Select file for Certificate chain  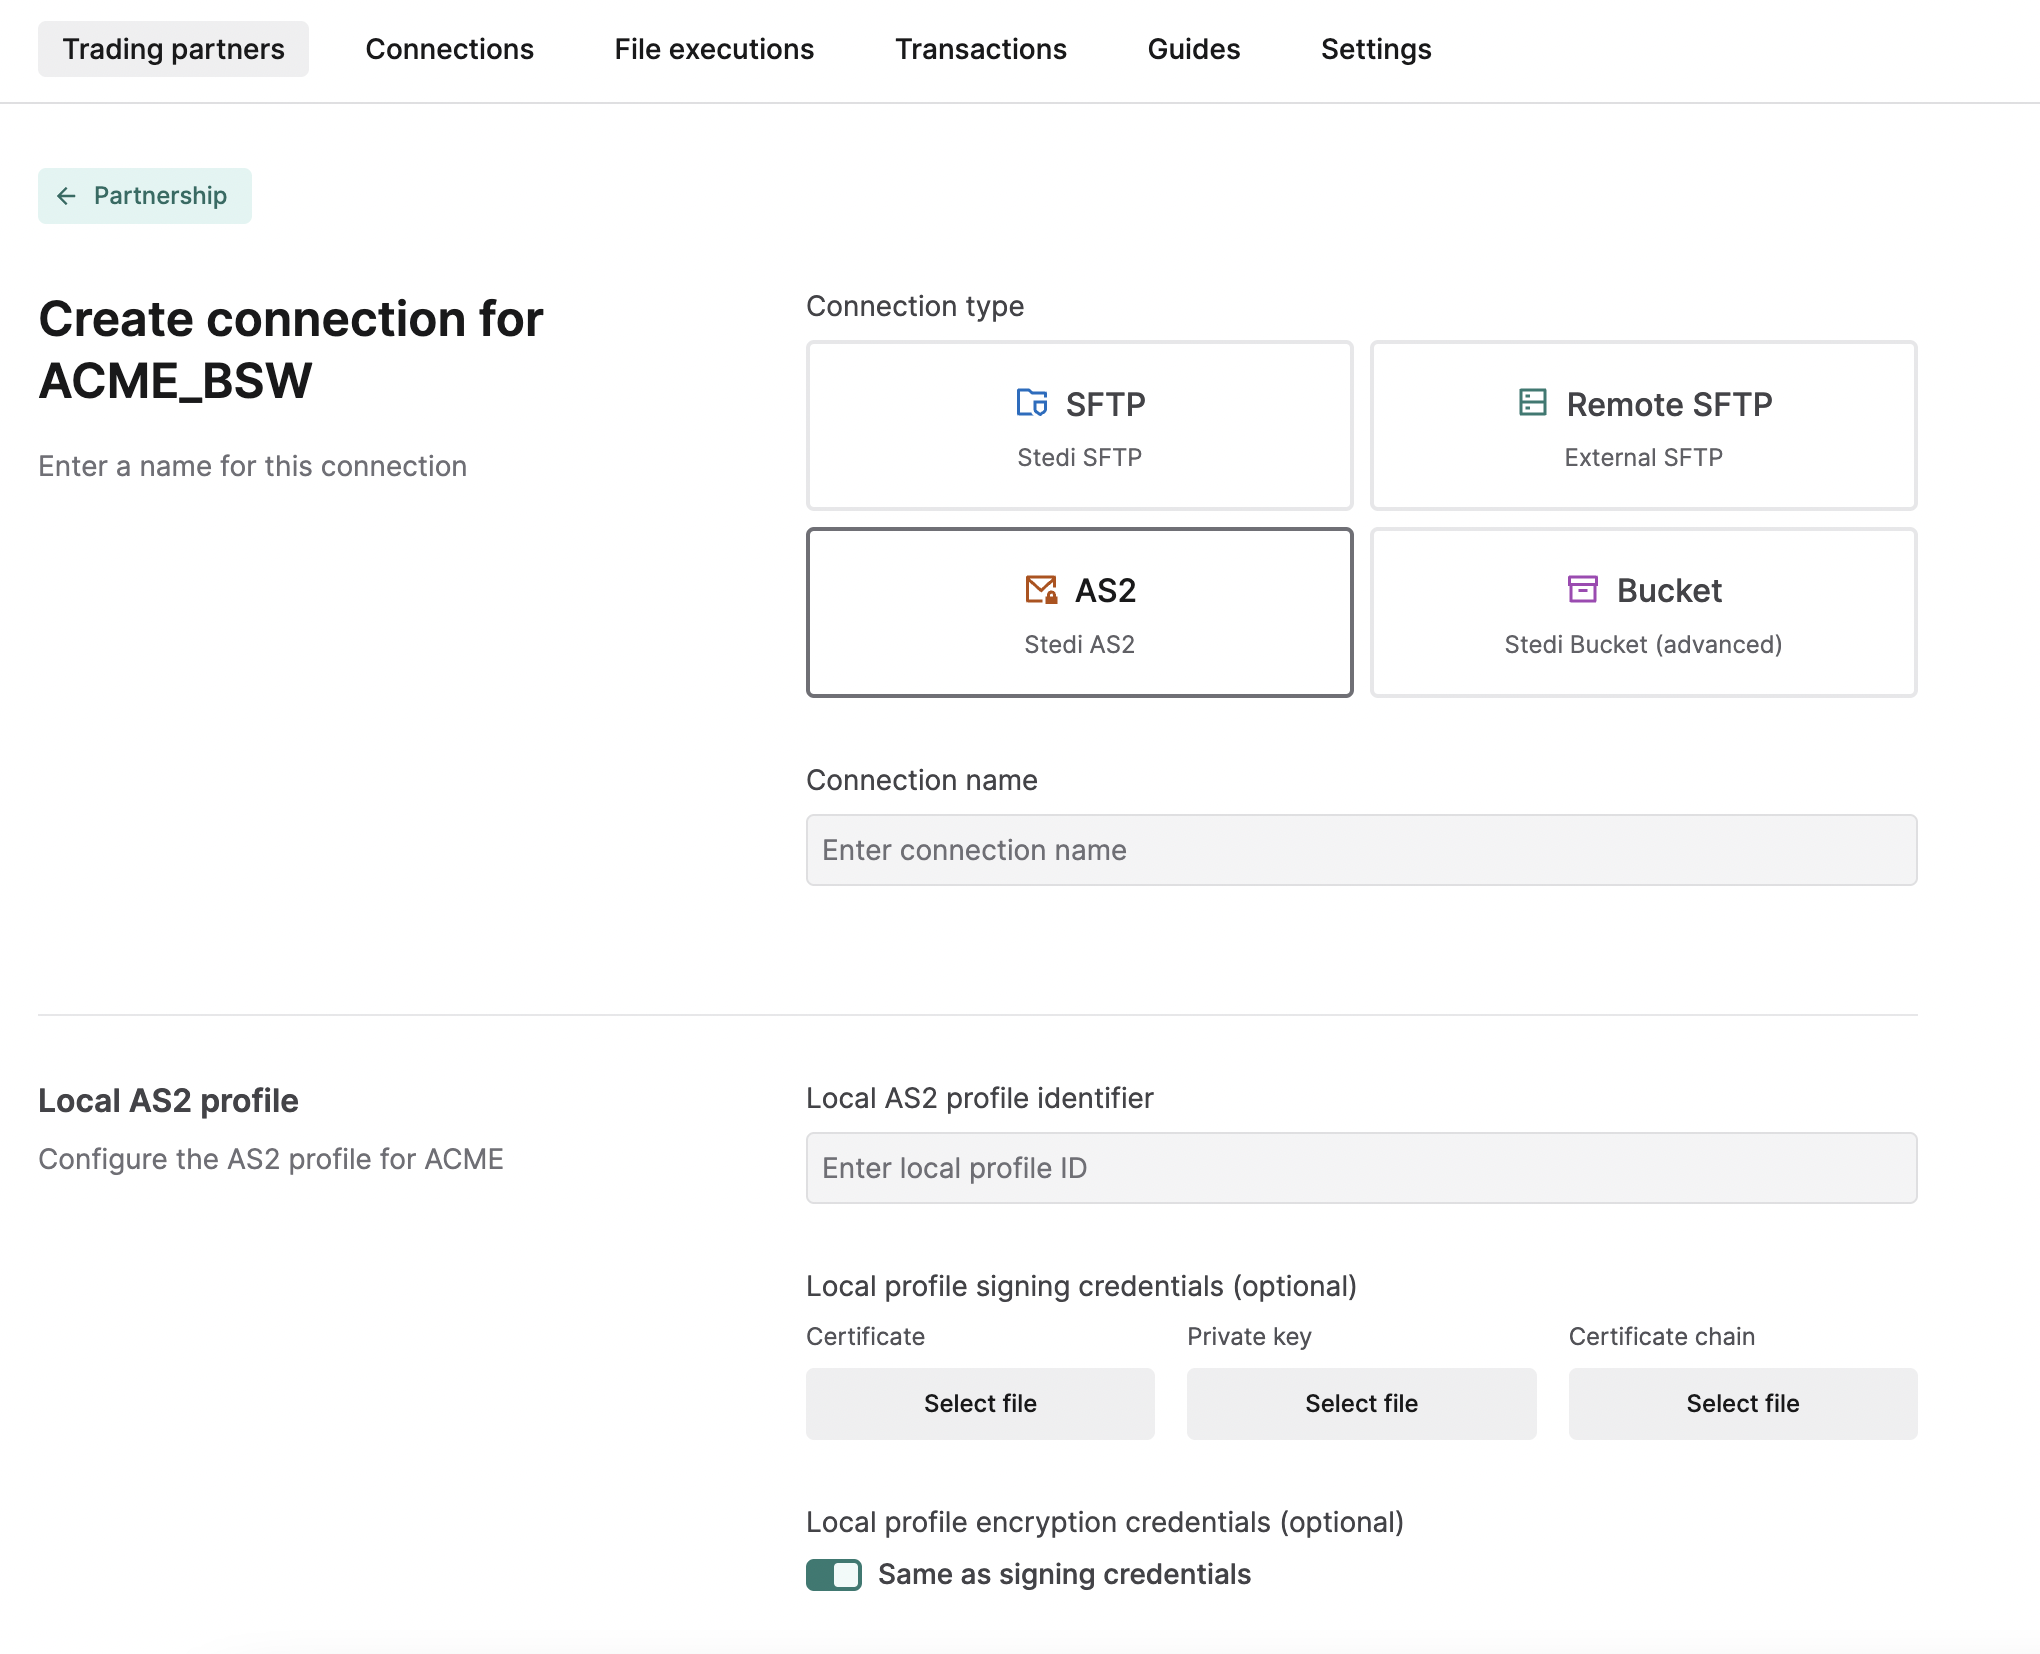tap(1743, 1404)
